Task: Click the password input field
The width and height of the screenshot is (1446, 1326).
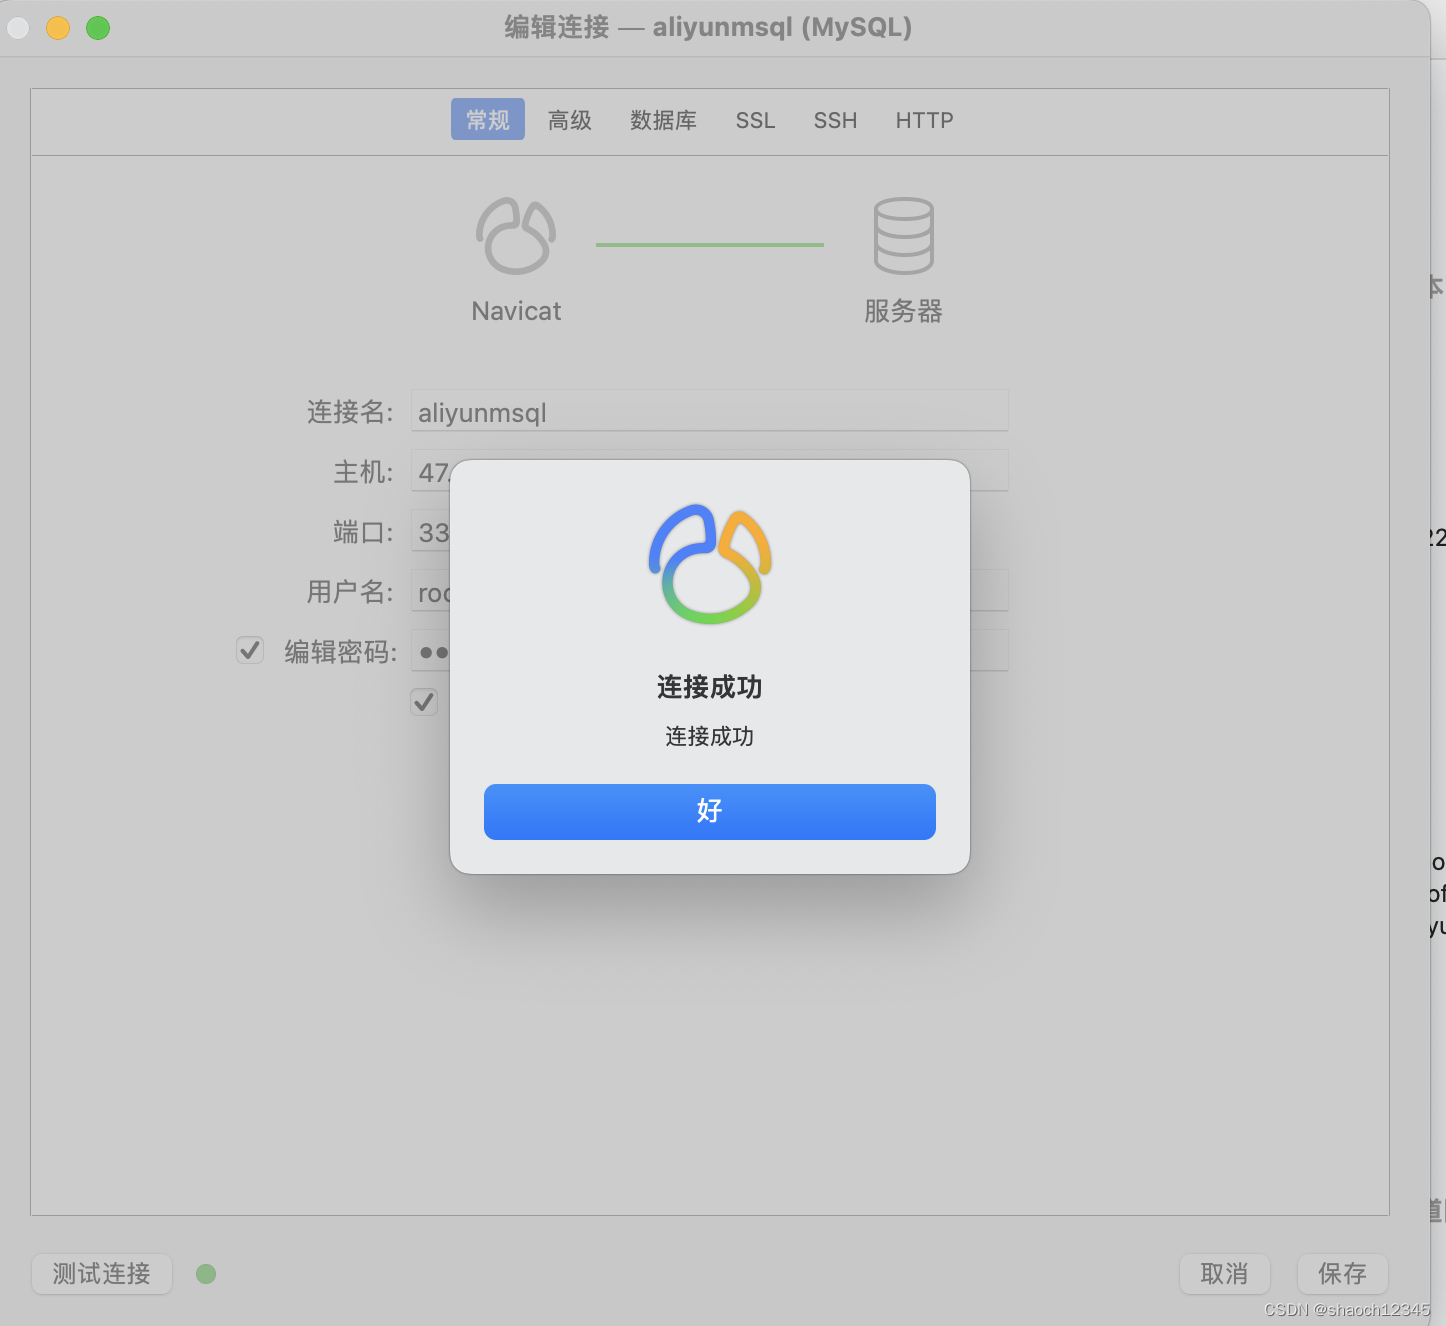Action: pos(710,651)
